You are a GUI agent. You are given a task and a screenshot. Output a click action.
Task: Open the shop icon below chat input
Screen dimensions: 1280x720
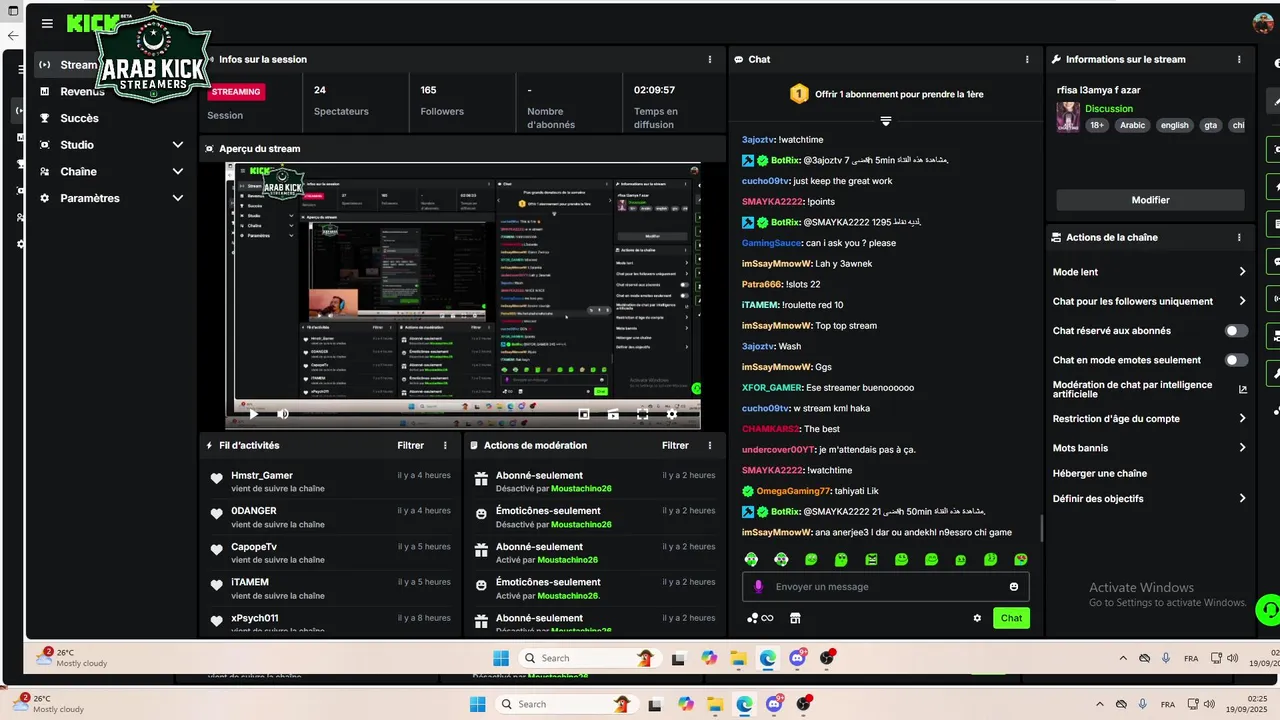(x=795, y=618)
